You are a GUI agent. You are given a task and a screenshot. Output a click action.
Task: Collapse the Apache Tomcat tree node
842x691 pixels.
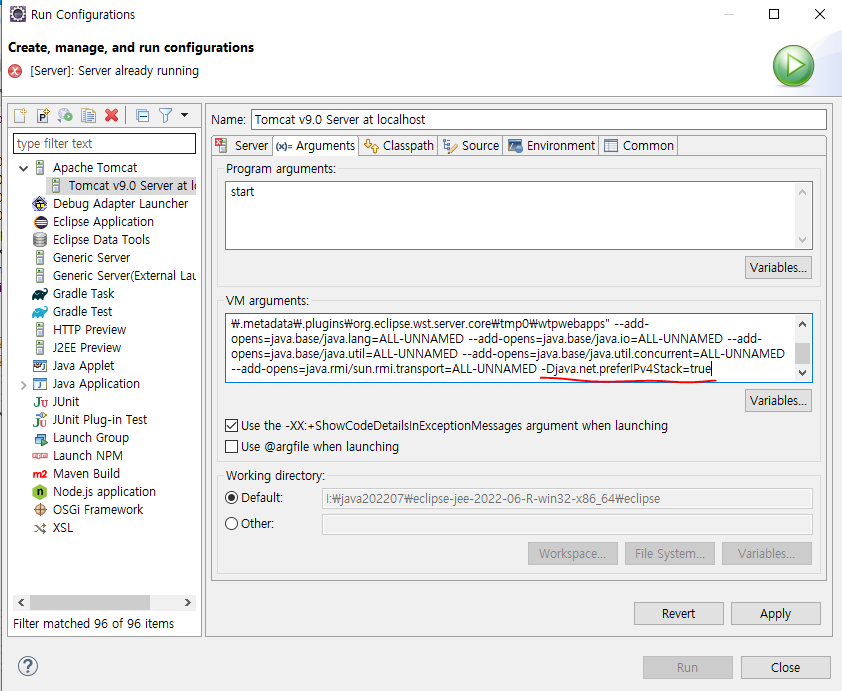(x=23, y=168)
